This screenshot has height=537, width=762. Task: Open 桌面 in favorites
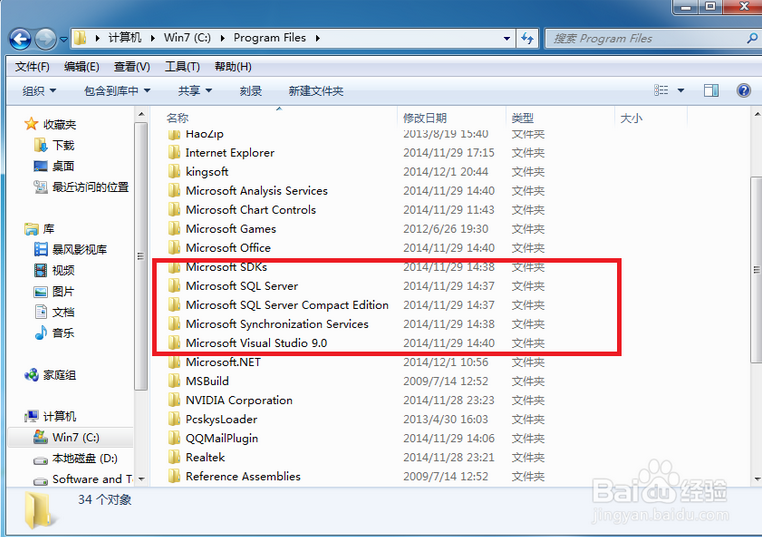point(63,166)
